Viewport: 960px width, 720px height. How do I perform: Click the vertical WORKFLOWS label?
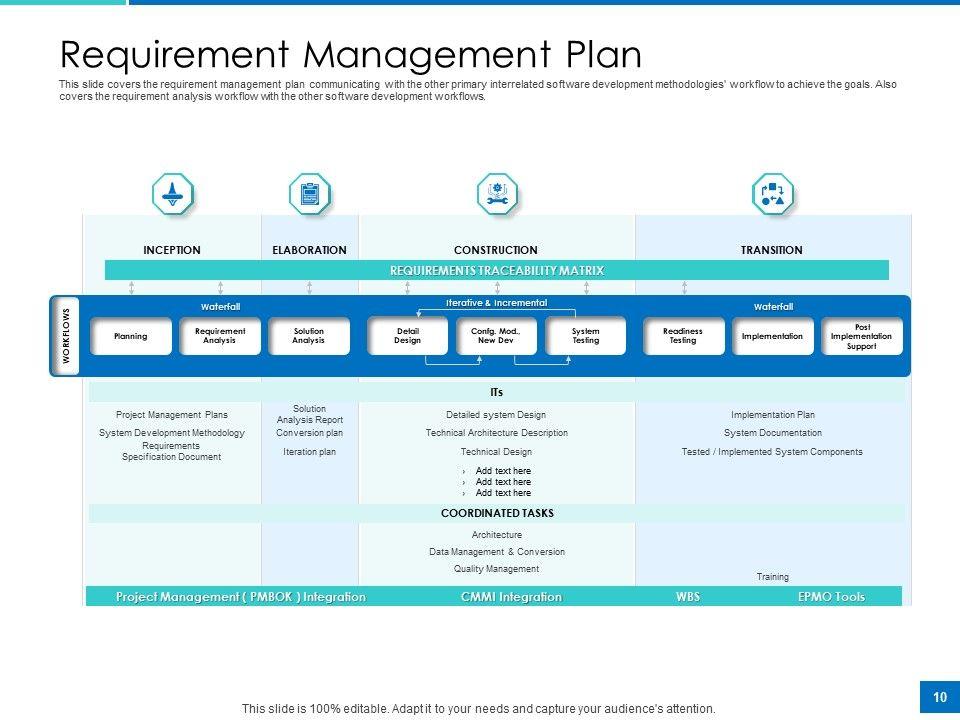coord(66,336)
